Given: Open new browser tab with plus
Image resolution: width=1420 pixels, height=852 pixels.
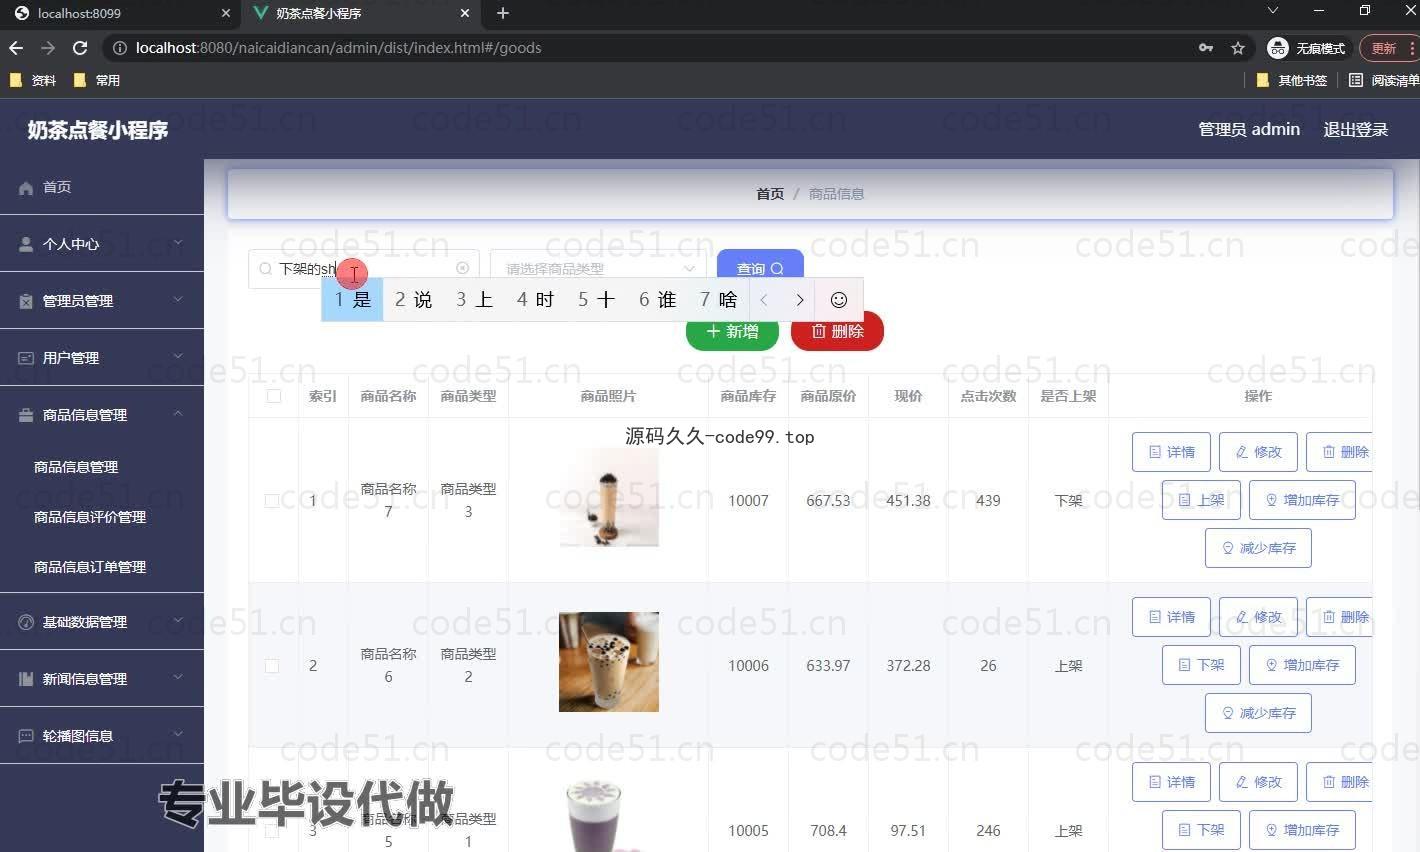Looking at the screenshot, I should [x=503, y=13].
